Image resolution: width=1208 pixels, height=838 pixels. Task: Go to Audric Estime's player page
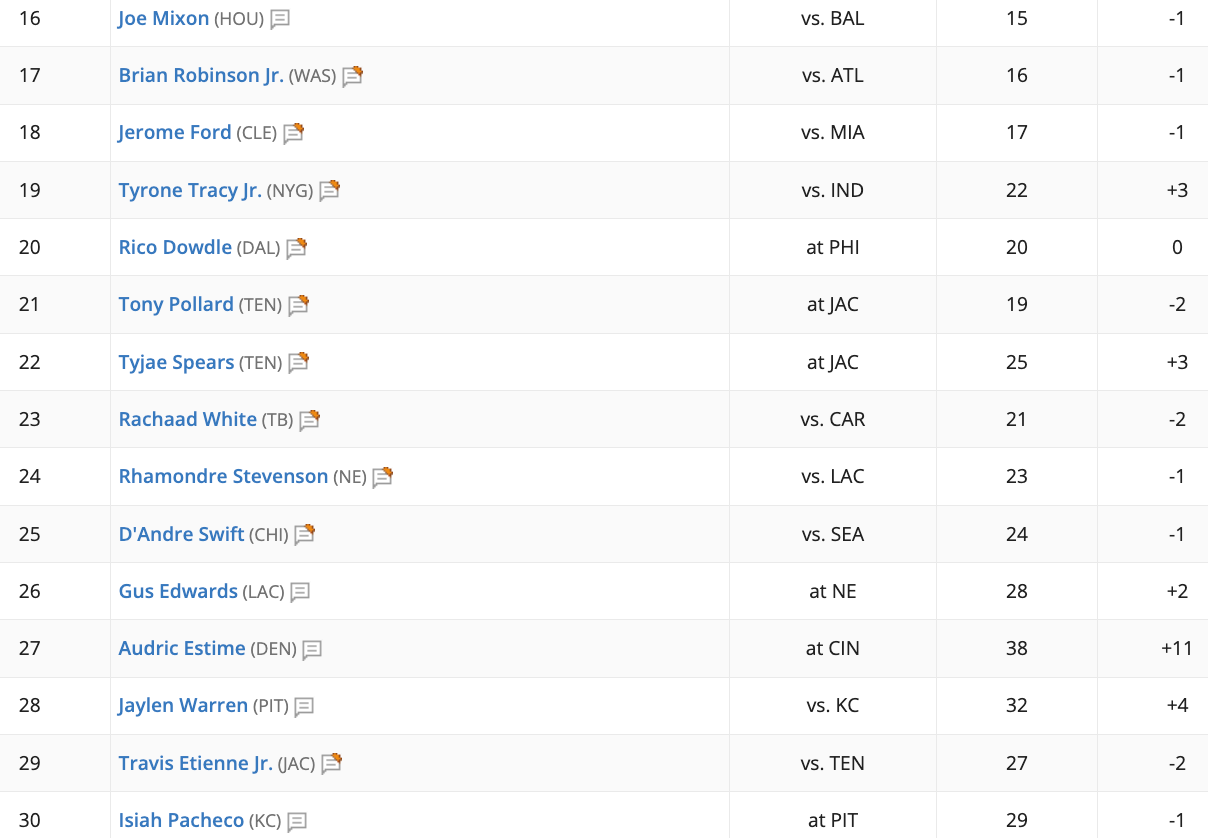[x=182, y=648]
